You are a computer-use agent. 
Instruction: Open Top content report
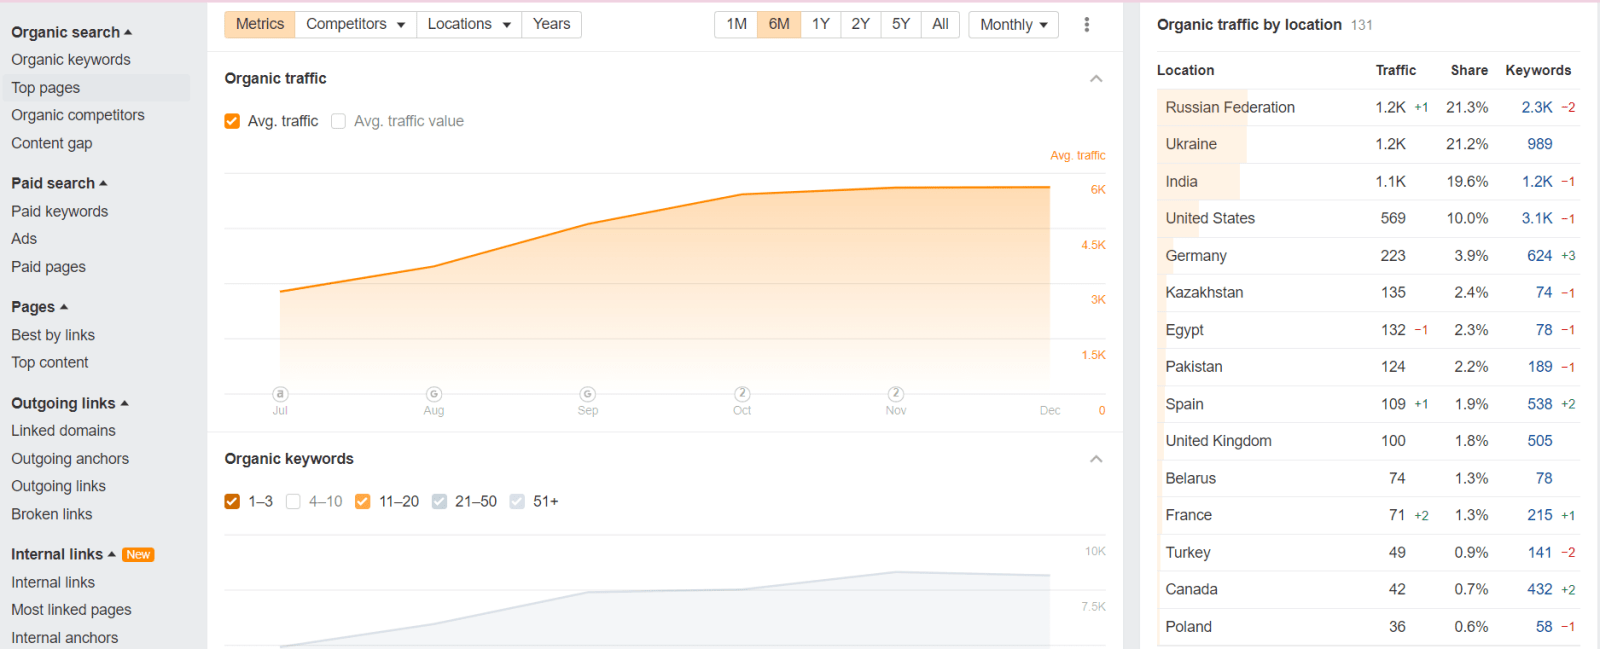pyautogui.click(x=50, y=363)
